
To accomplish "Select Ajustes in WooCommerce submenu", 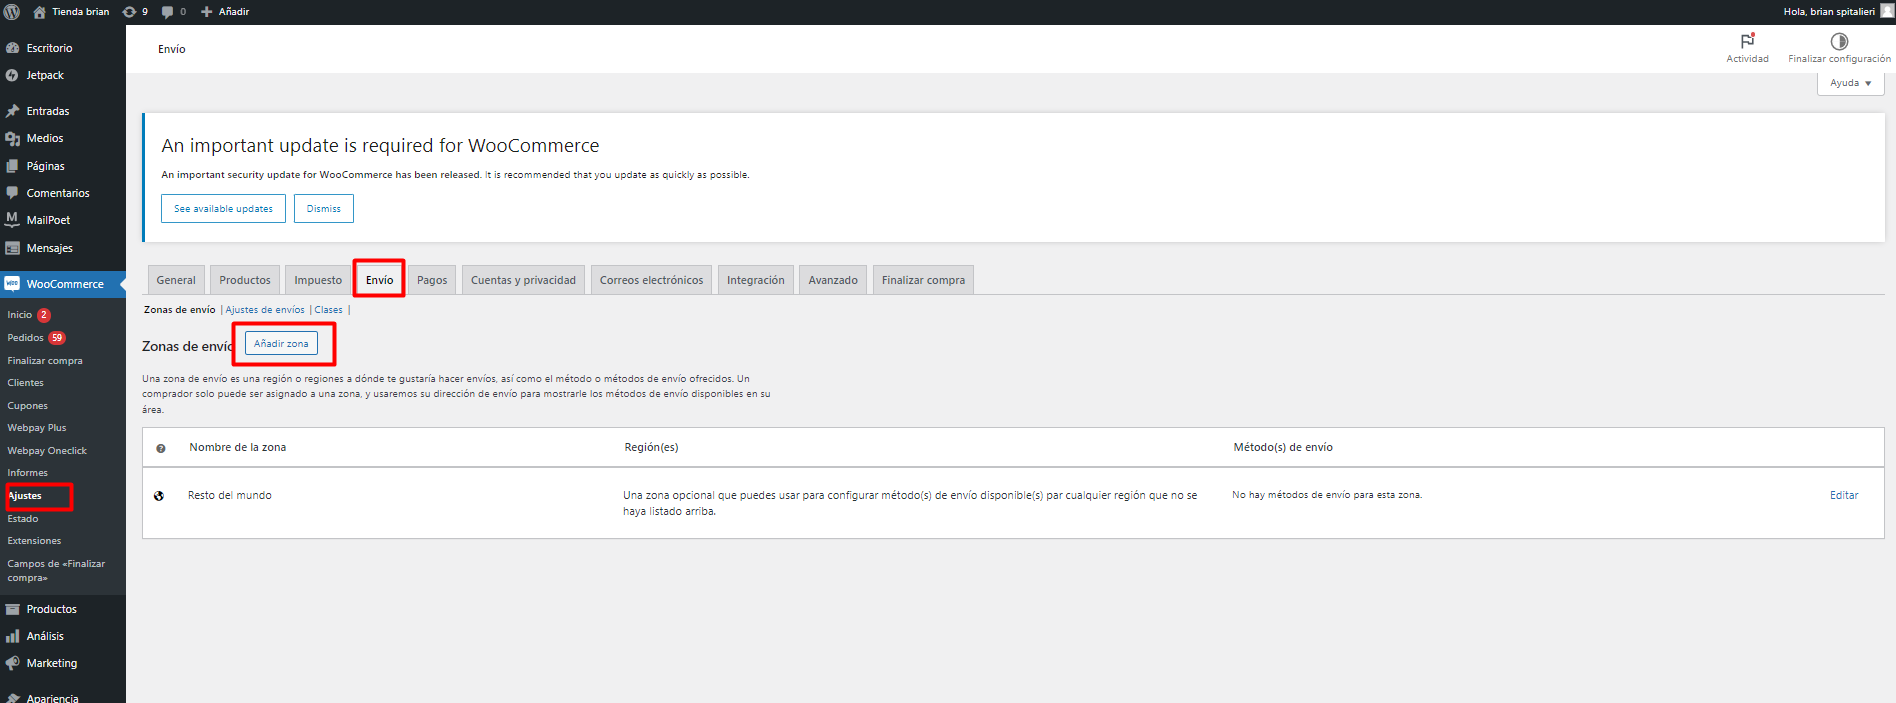I will (x=25, y=496).
